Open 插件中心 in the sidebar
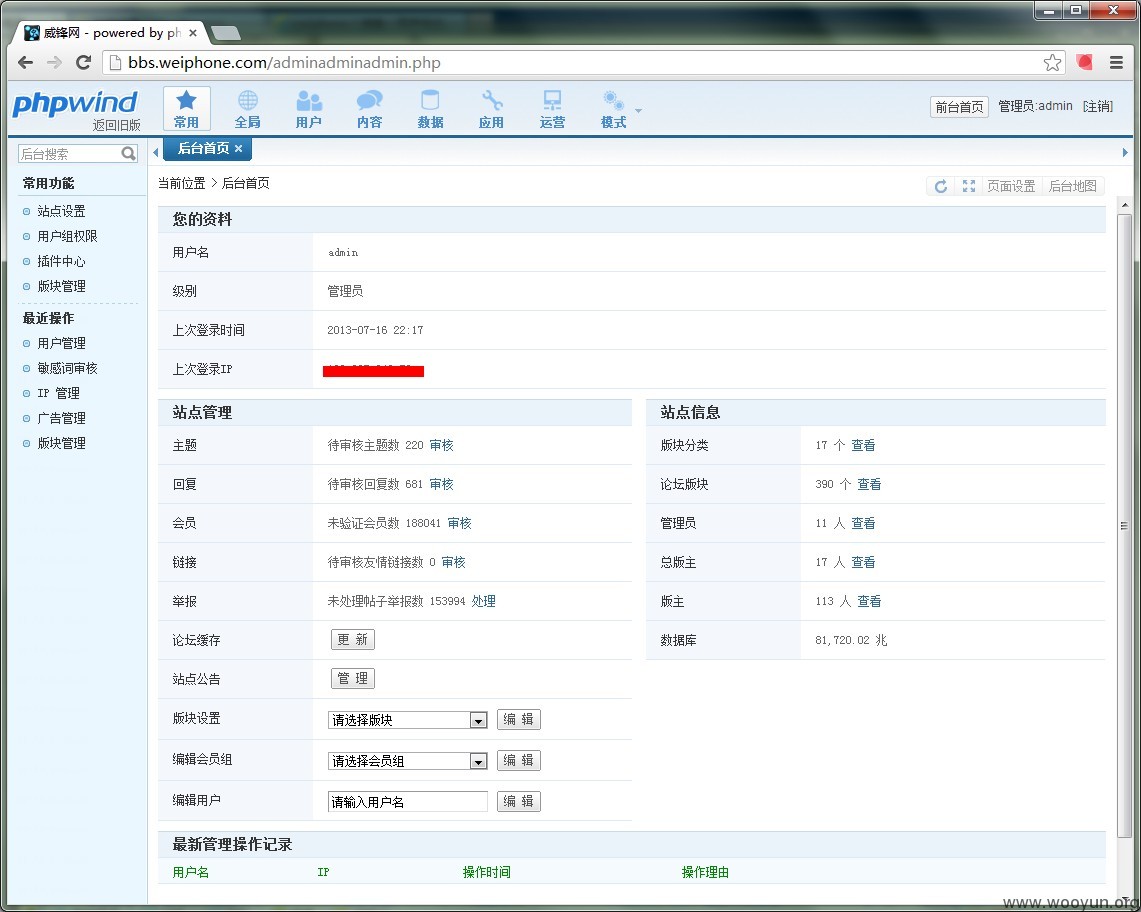The height and width of the screenshot is (912, 1141). pos(61,261)
